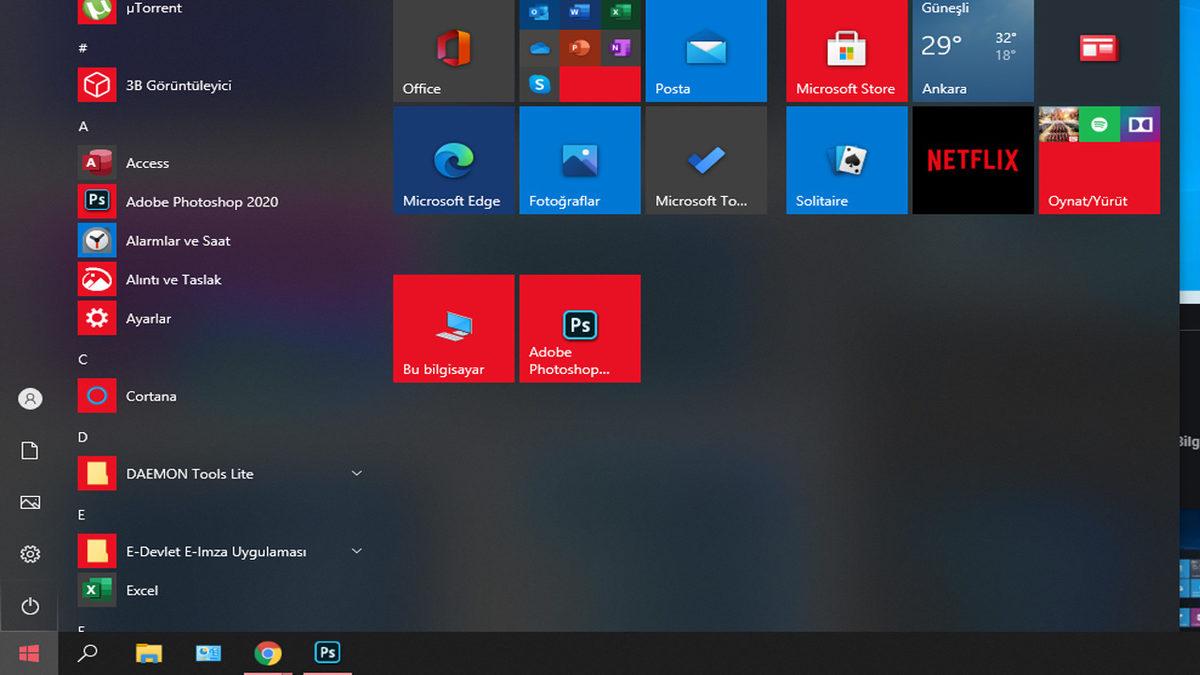This screenshot has height=675, width=1200.
Task: Open the Fotoğraflar photos tile
Action: click(579, 160)
